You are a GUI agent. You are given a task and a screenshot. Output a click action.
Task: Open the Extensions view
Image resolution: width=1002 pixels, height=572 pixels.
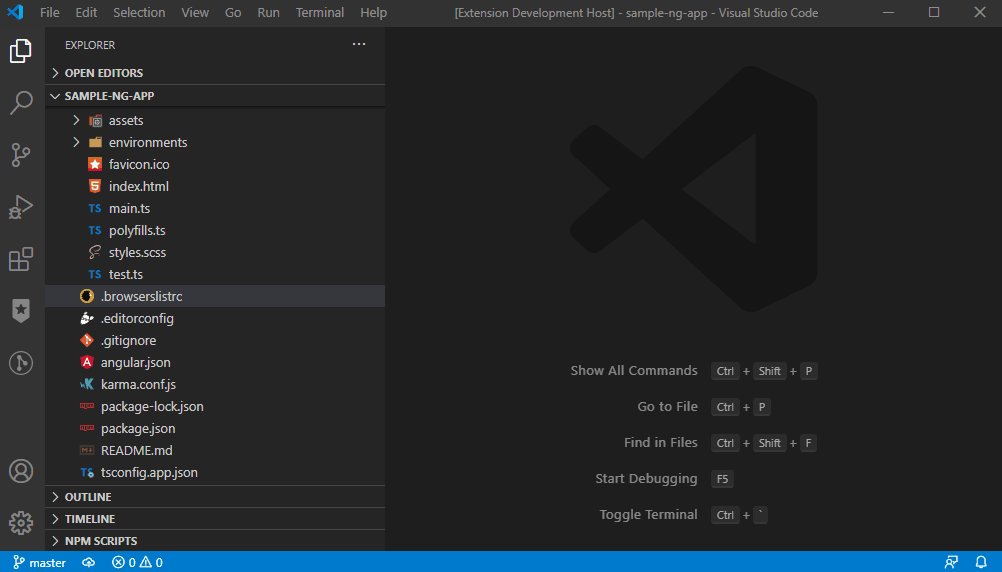[20, 259]
